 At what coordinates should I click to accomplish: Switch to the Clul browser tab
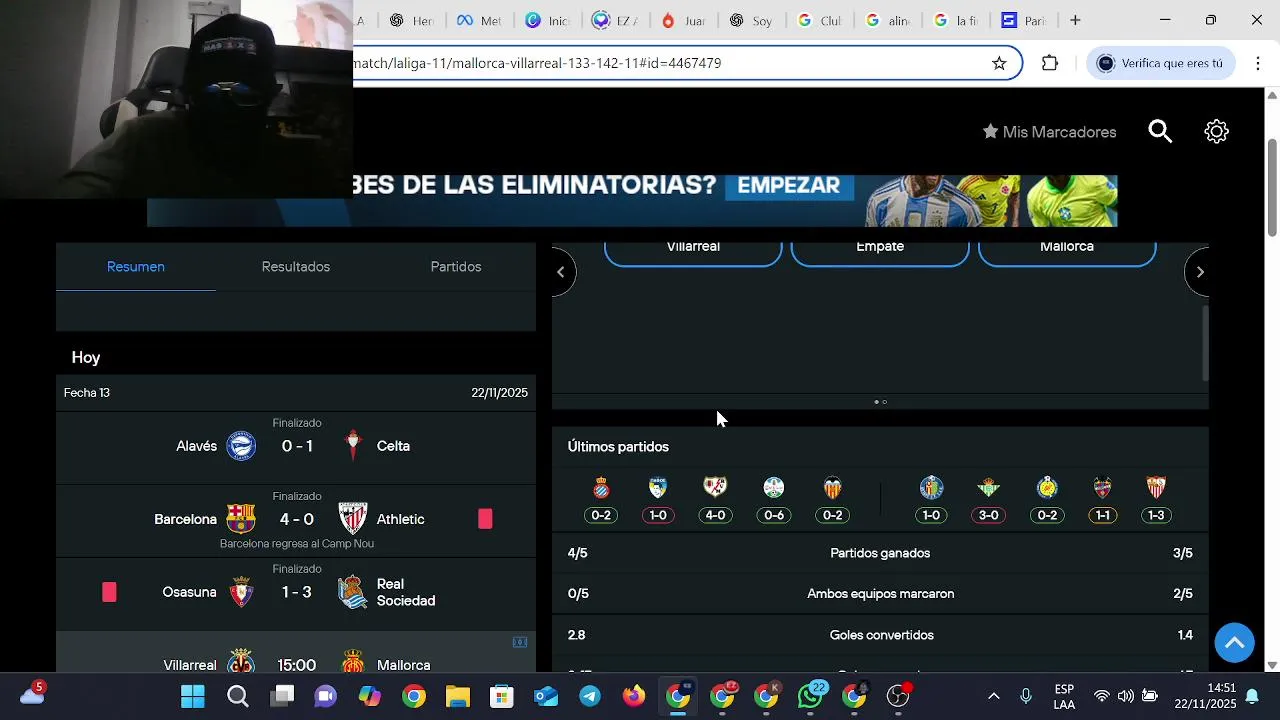click(819, 20)
